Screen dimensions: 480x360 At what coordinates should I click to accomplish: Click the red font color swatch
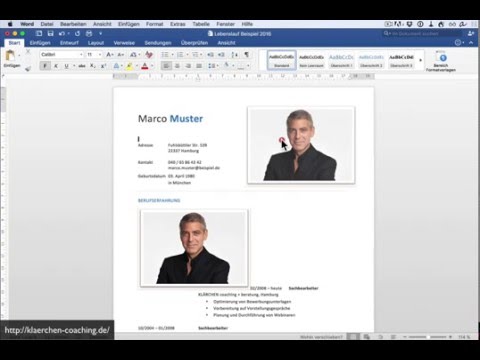pyautogui.click(x=144, y=66)
